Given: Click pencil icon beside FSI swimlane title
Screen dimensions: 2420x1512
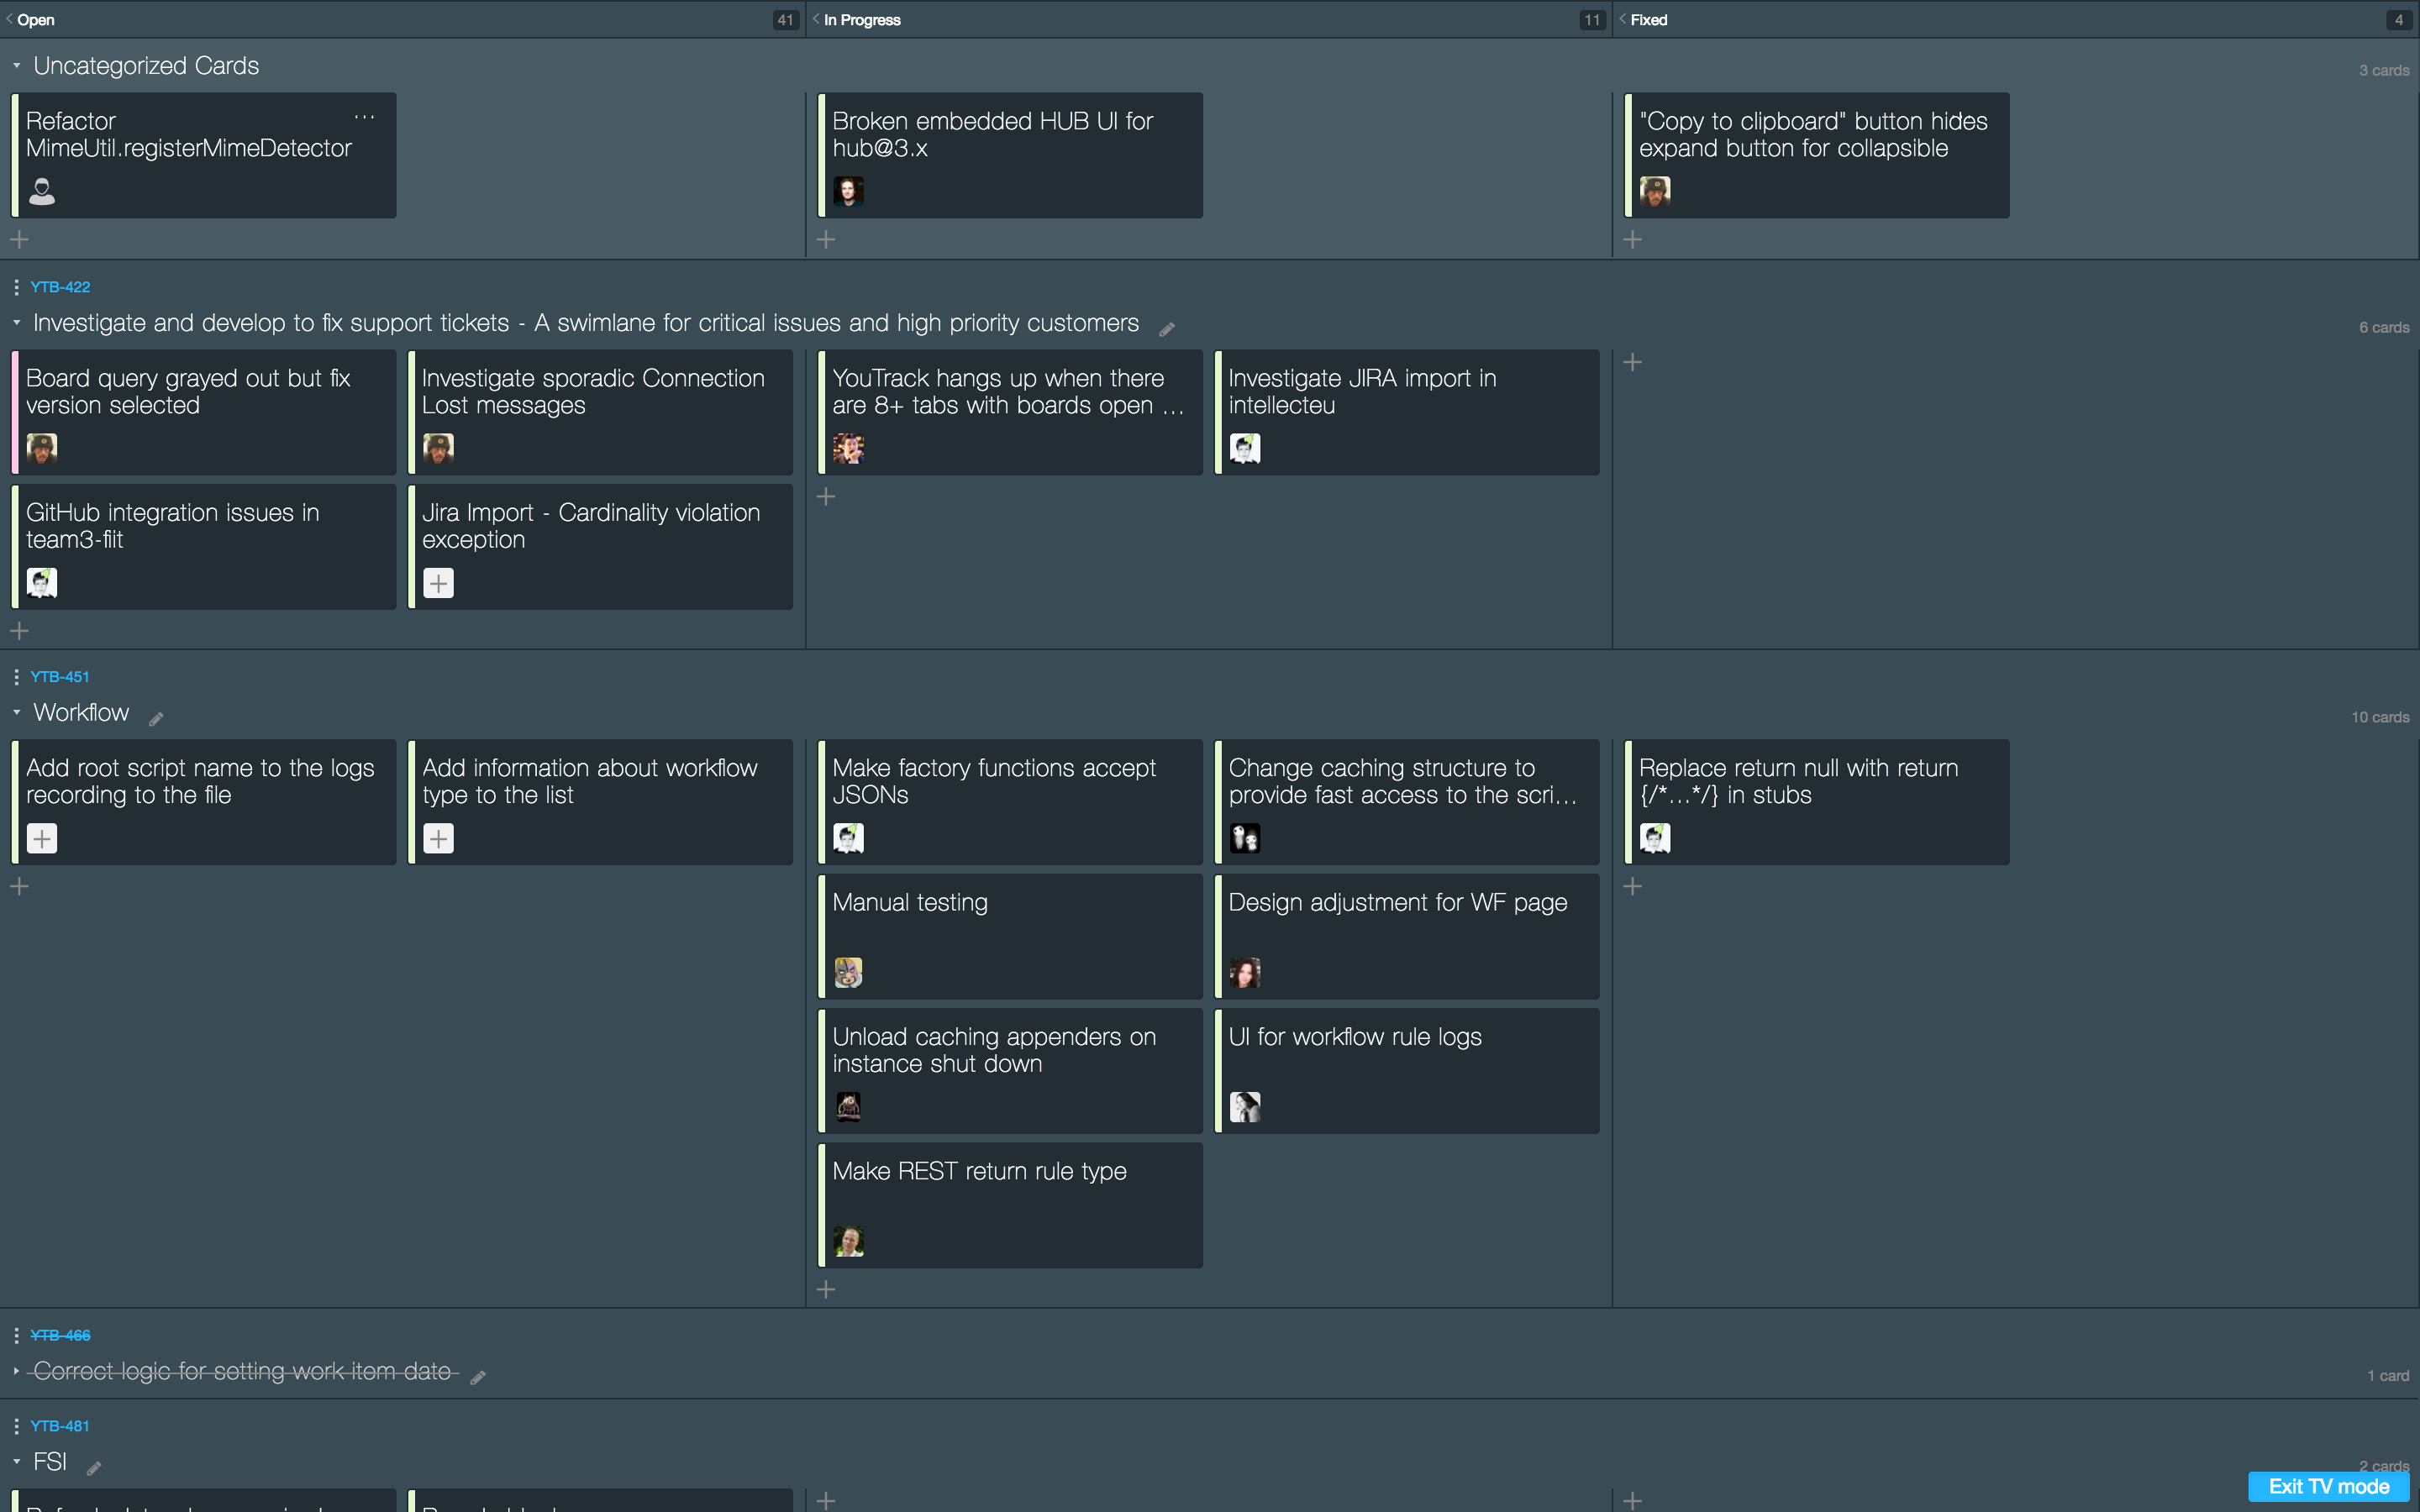Looking at the screenshot, I should [94, 1468].
